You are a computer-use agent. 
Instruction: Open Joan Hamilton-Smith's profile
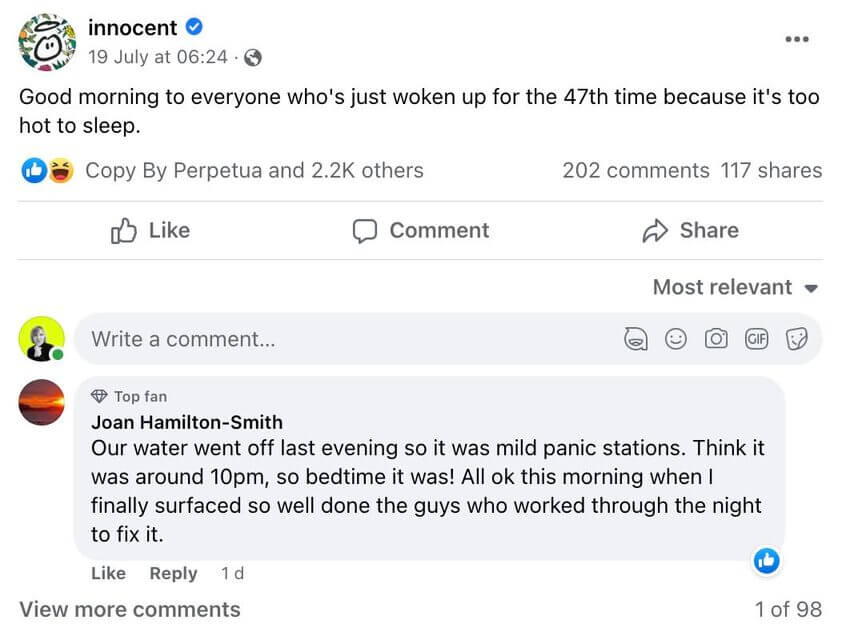pyautogui.click(x=186, y=422)
